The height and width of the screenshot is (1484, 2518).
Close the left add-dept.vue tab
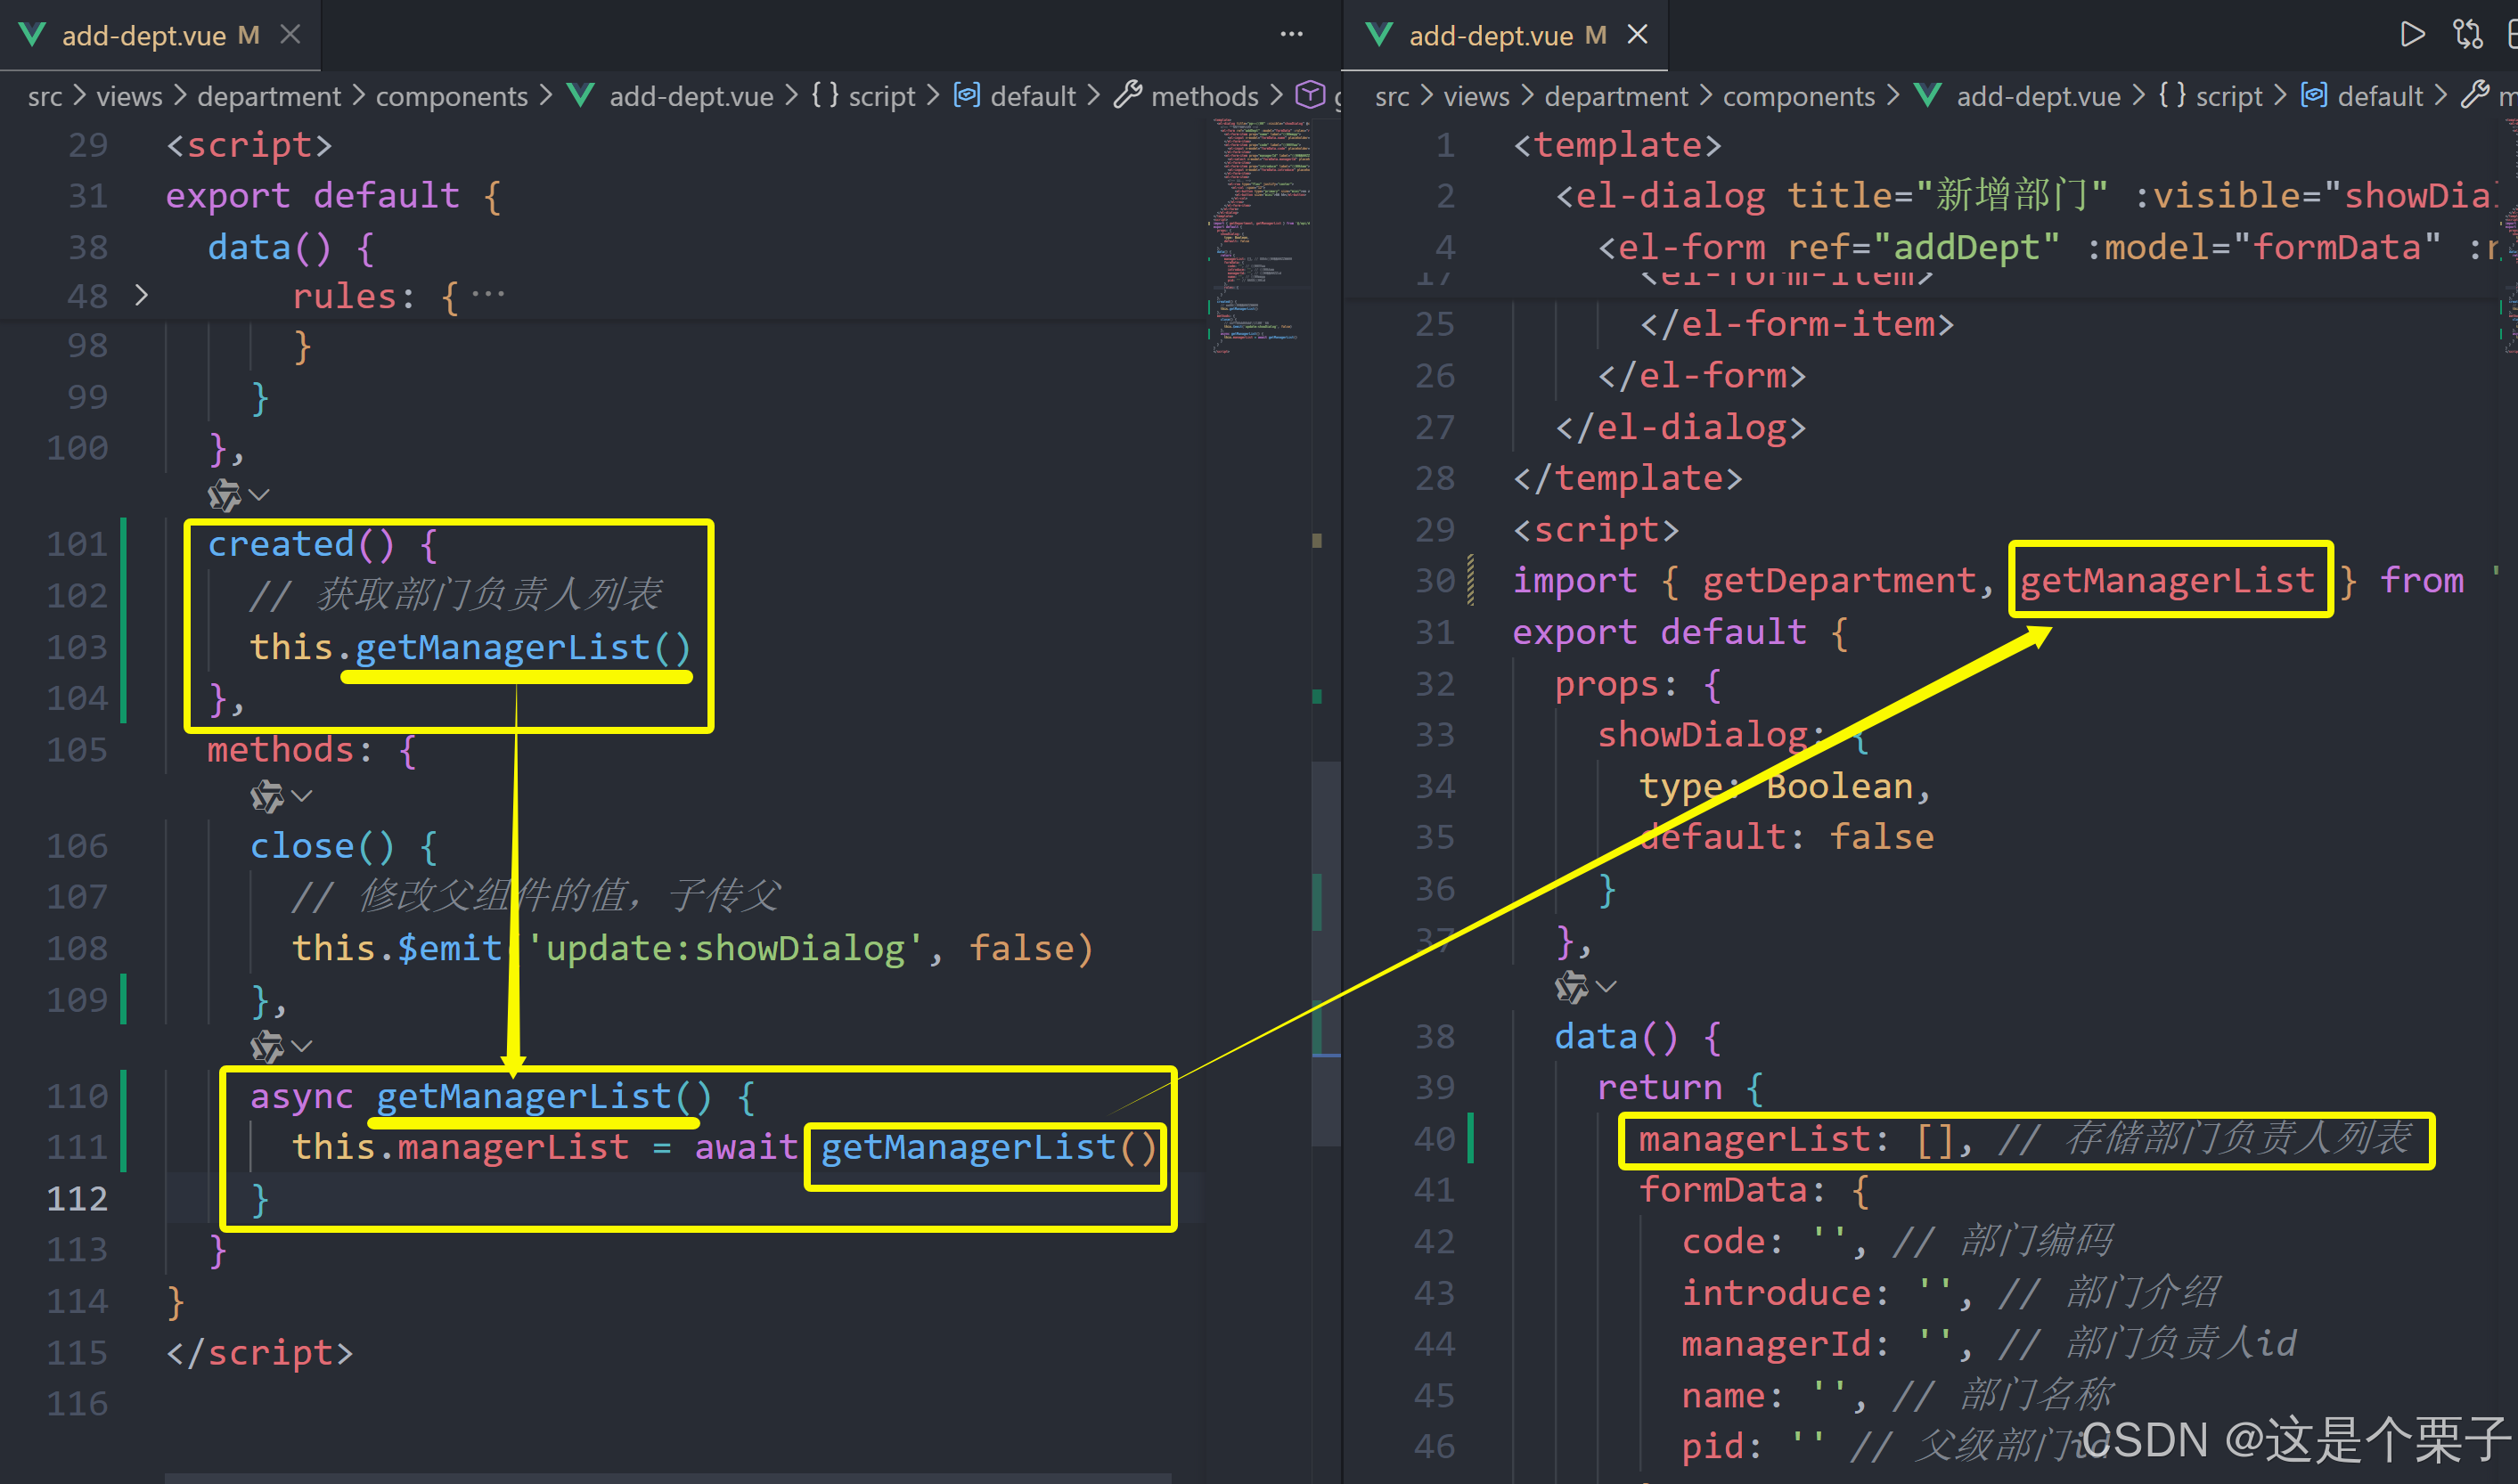coord(290,35)
